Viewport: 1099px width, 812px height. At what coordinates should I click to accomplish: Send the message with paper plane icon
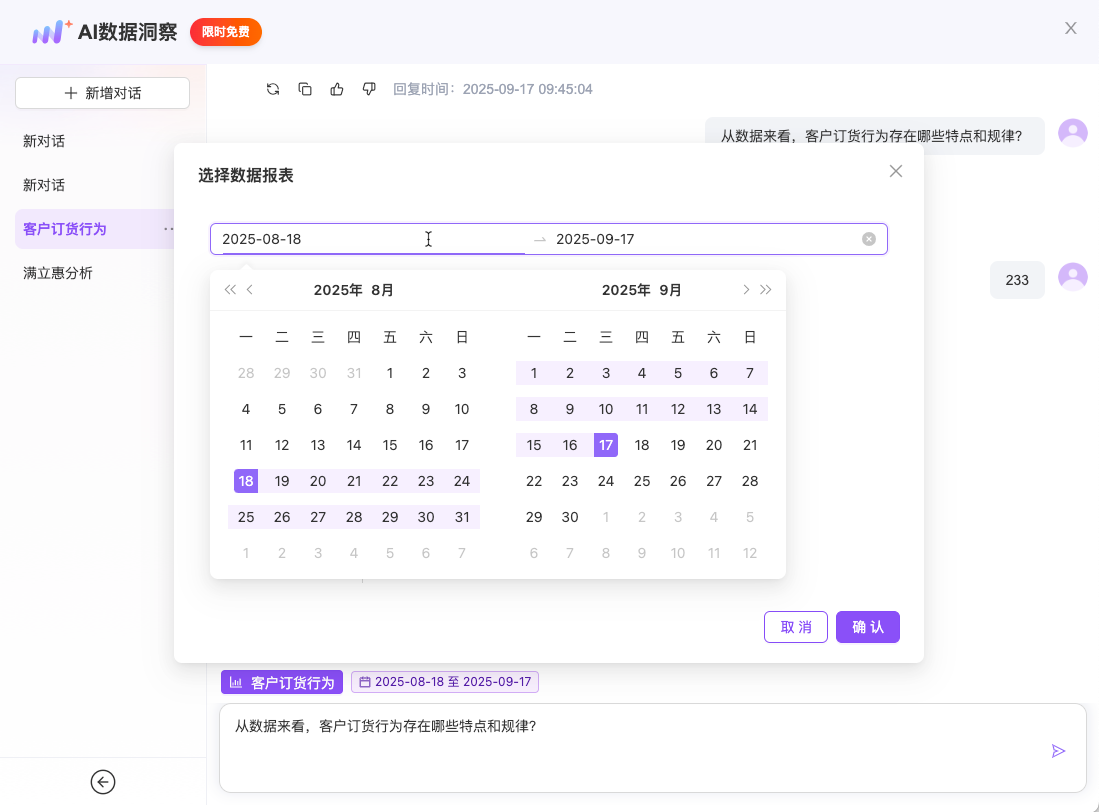click(1058, 751)
